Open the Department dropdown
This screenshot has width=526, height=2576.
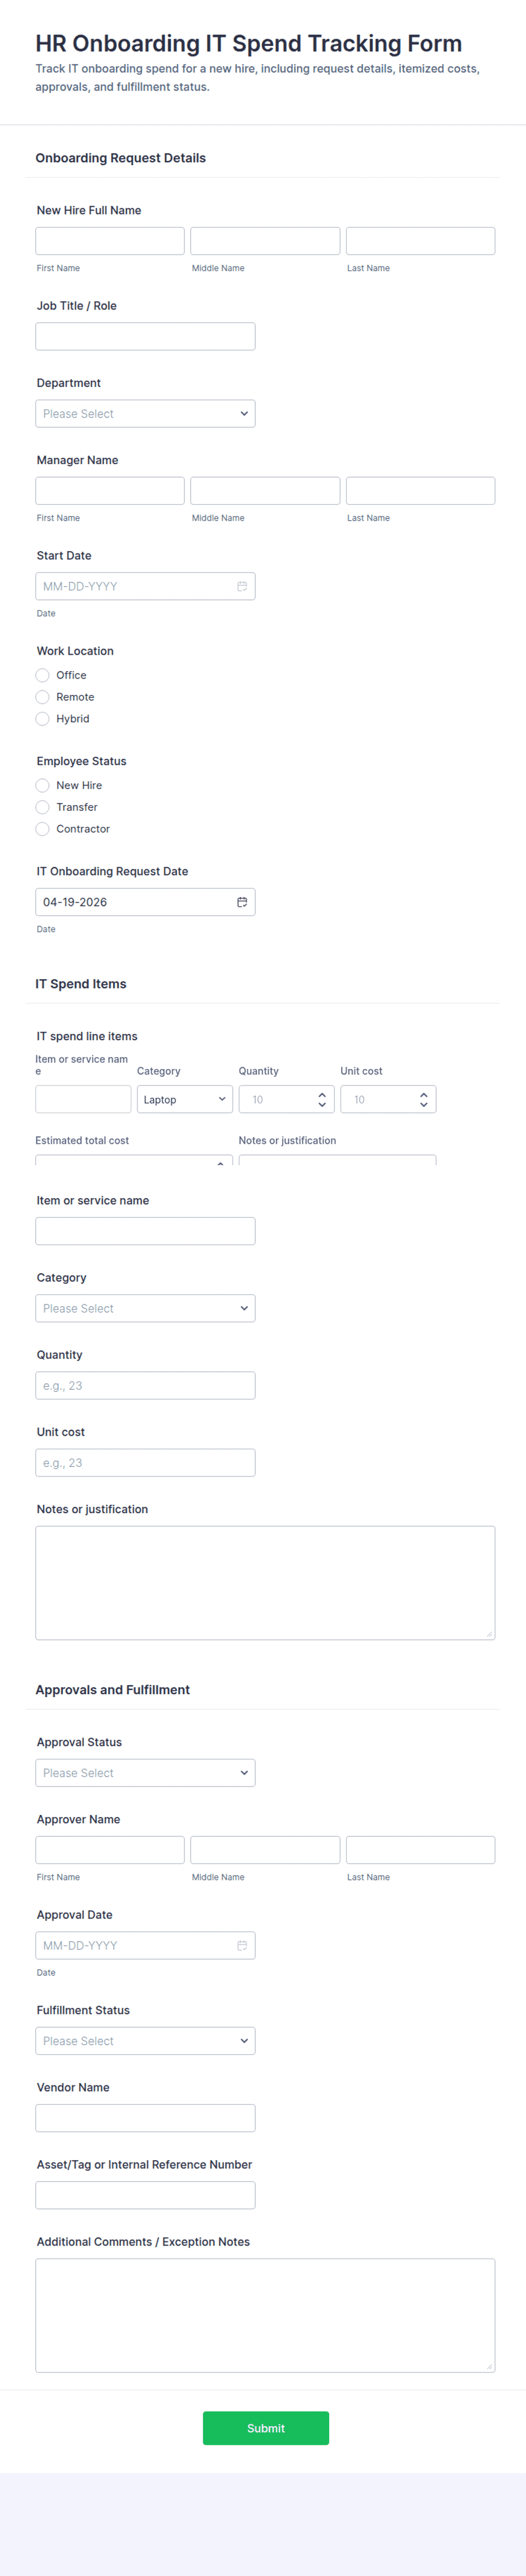[x=145, y=414]
